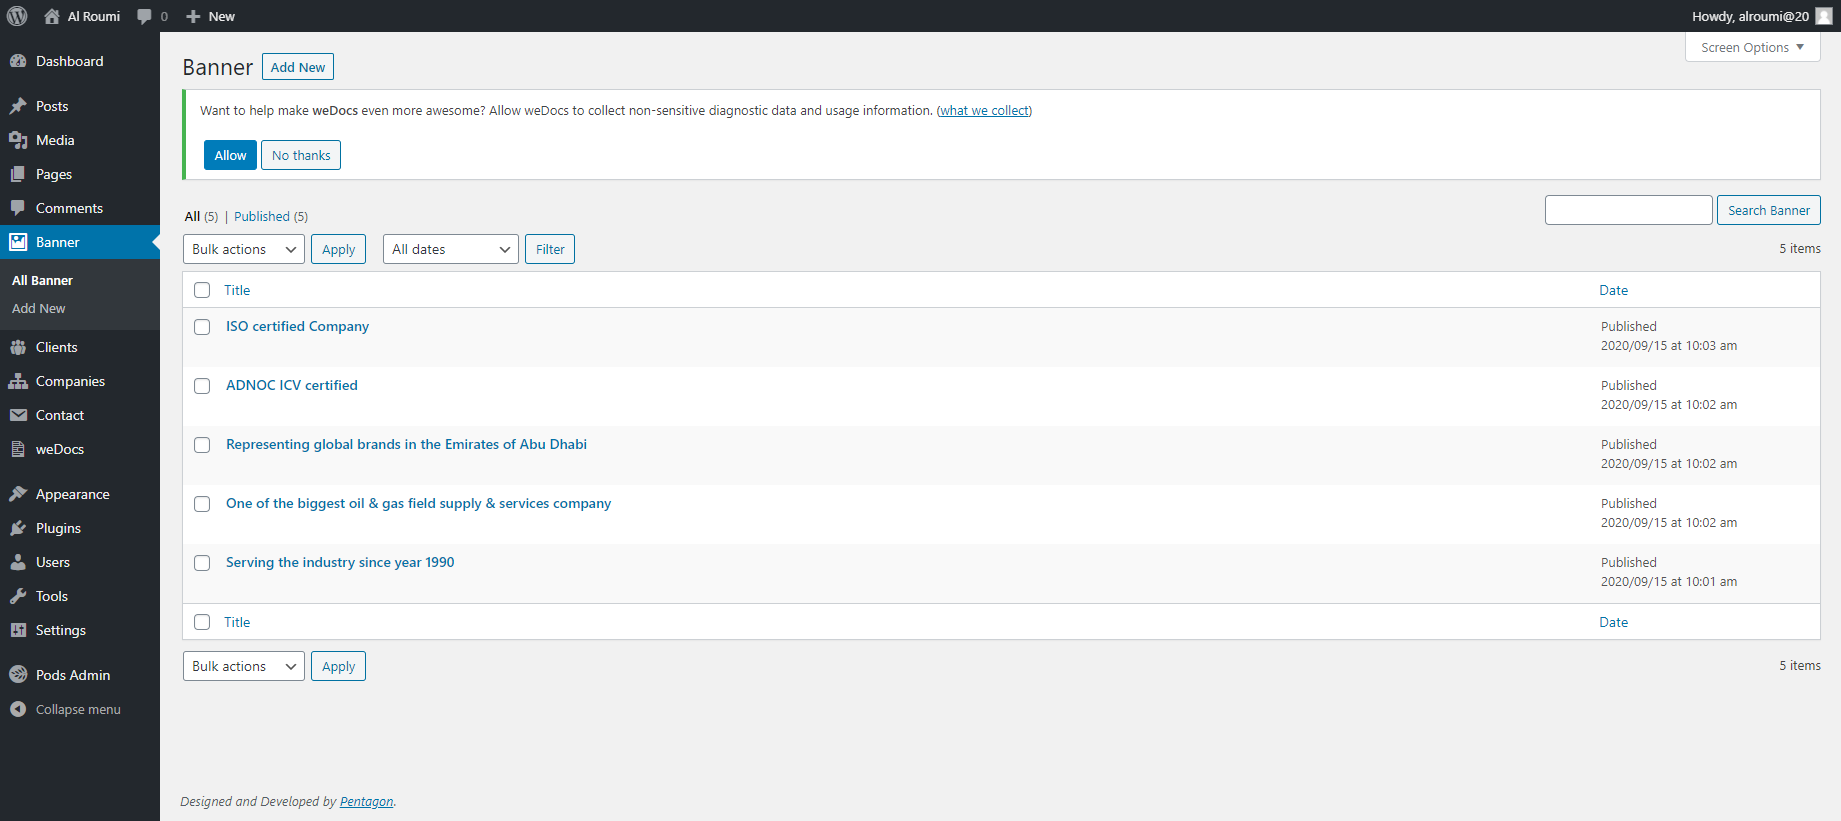Click the Collapse menu arrow icon
The height and width of the screenshot is (821, 1841).
point(18,709)
